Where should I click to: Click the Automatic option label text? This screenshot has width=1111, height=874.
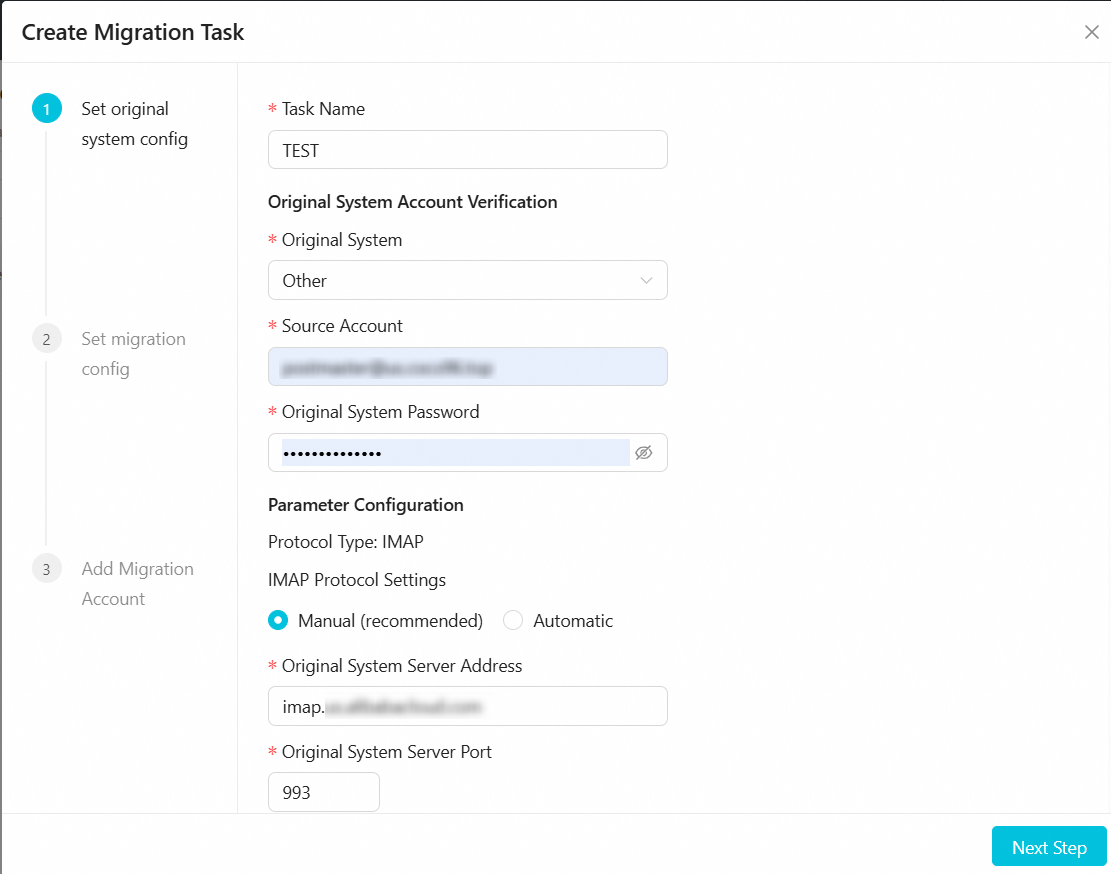coord(573,621)
